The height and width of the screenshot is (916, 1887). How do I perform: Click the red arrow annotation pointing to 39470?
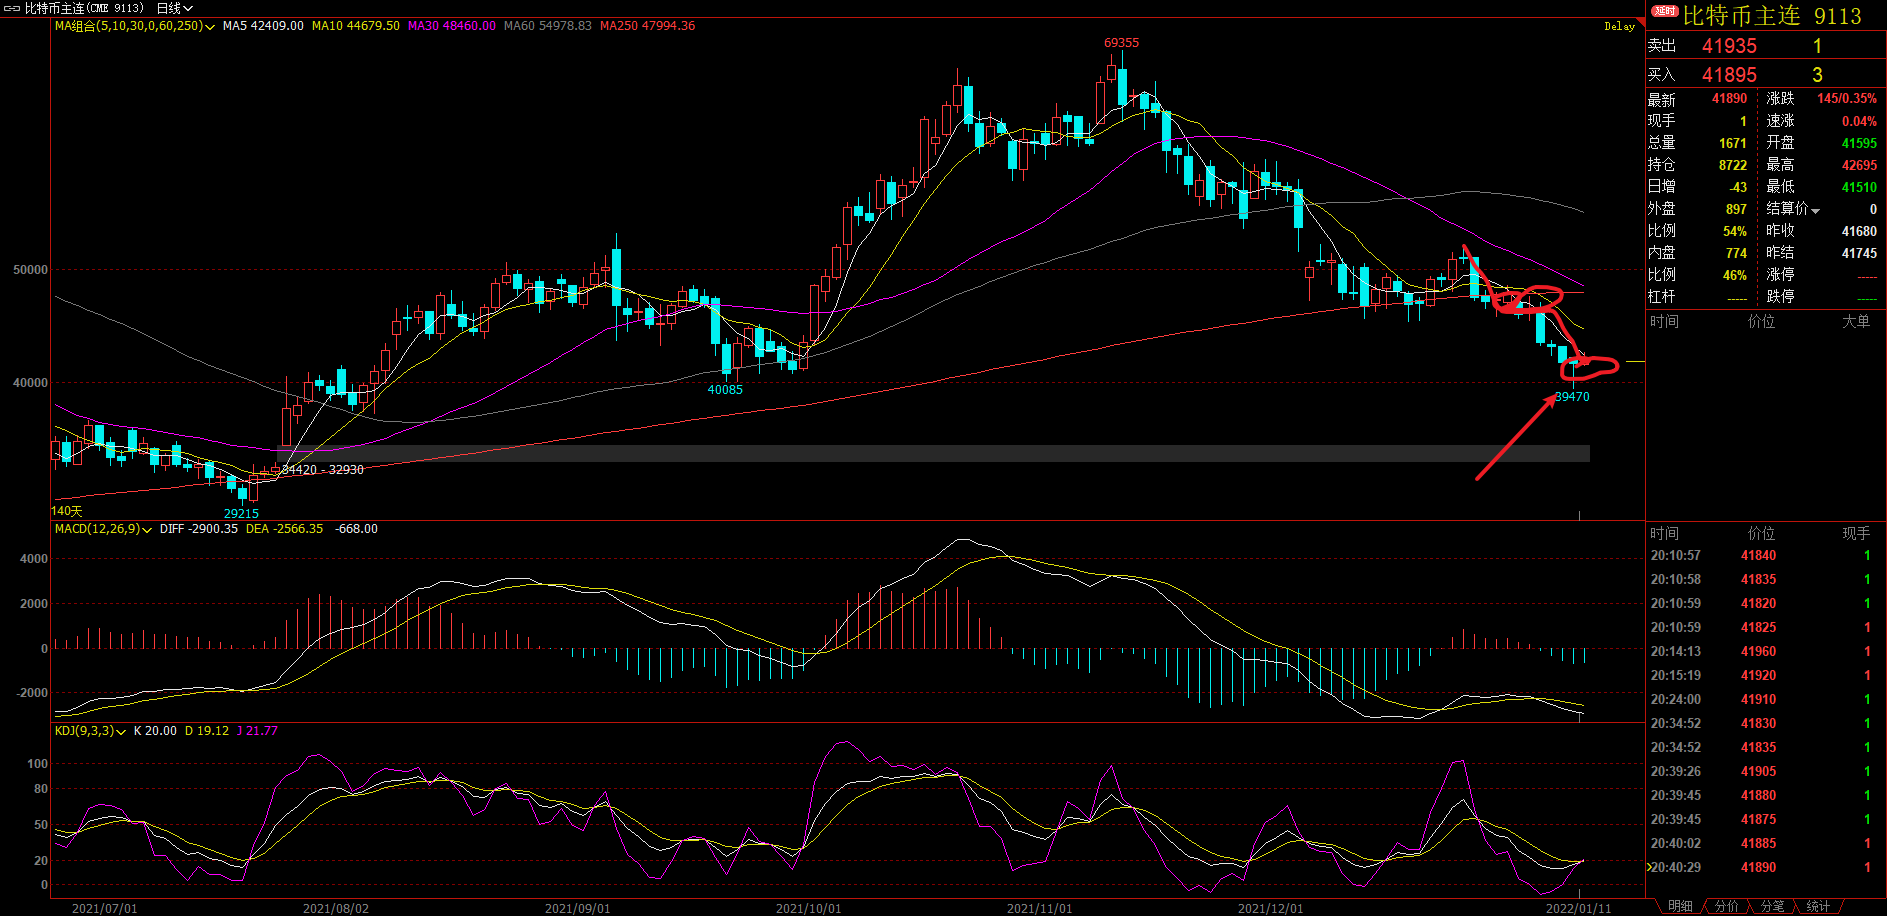click(1514, 438)
